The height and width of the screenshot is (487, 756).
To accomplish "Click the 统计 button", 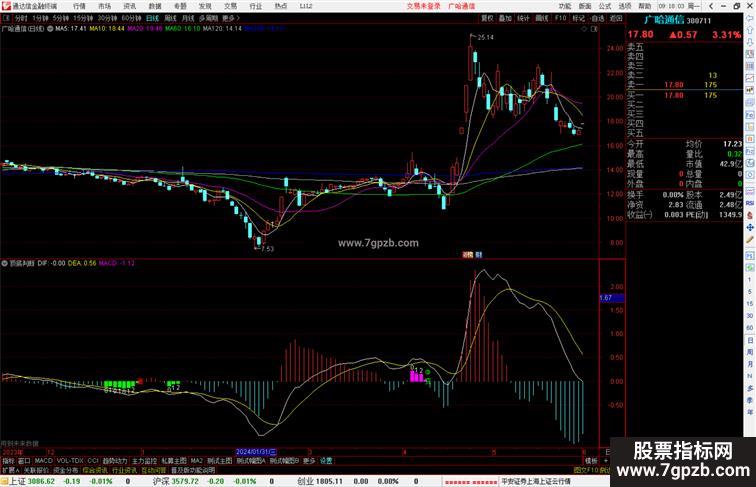I will tap(524, 18).
